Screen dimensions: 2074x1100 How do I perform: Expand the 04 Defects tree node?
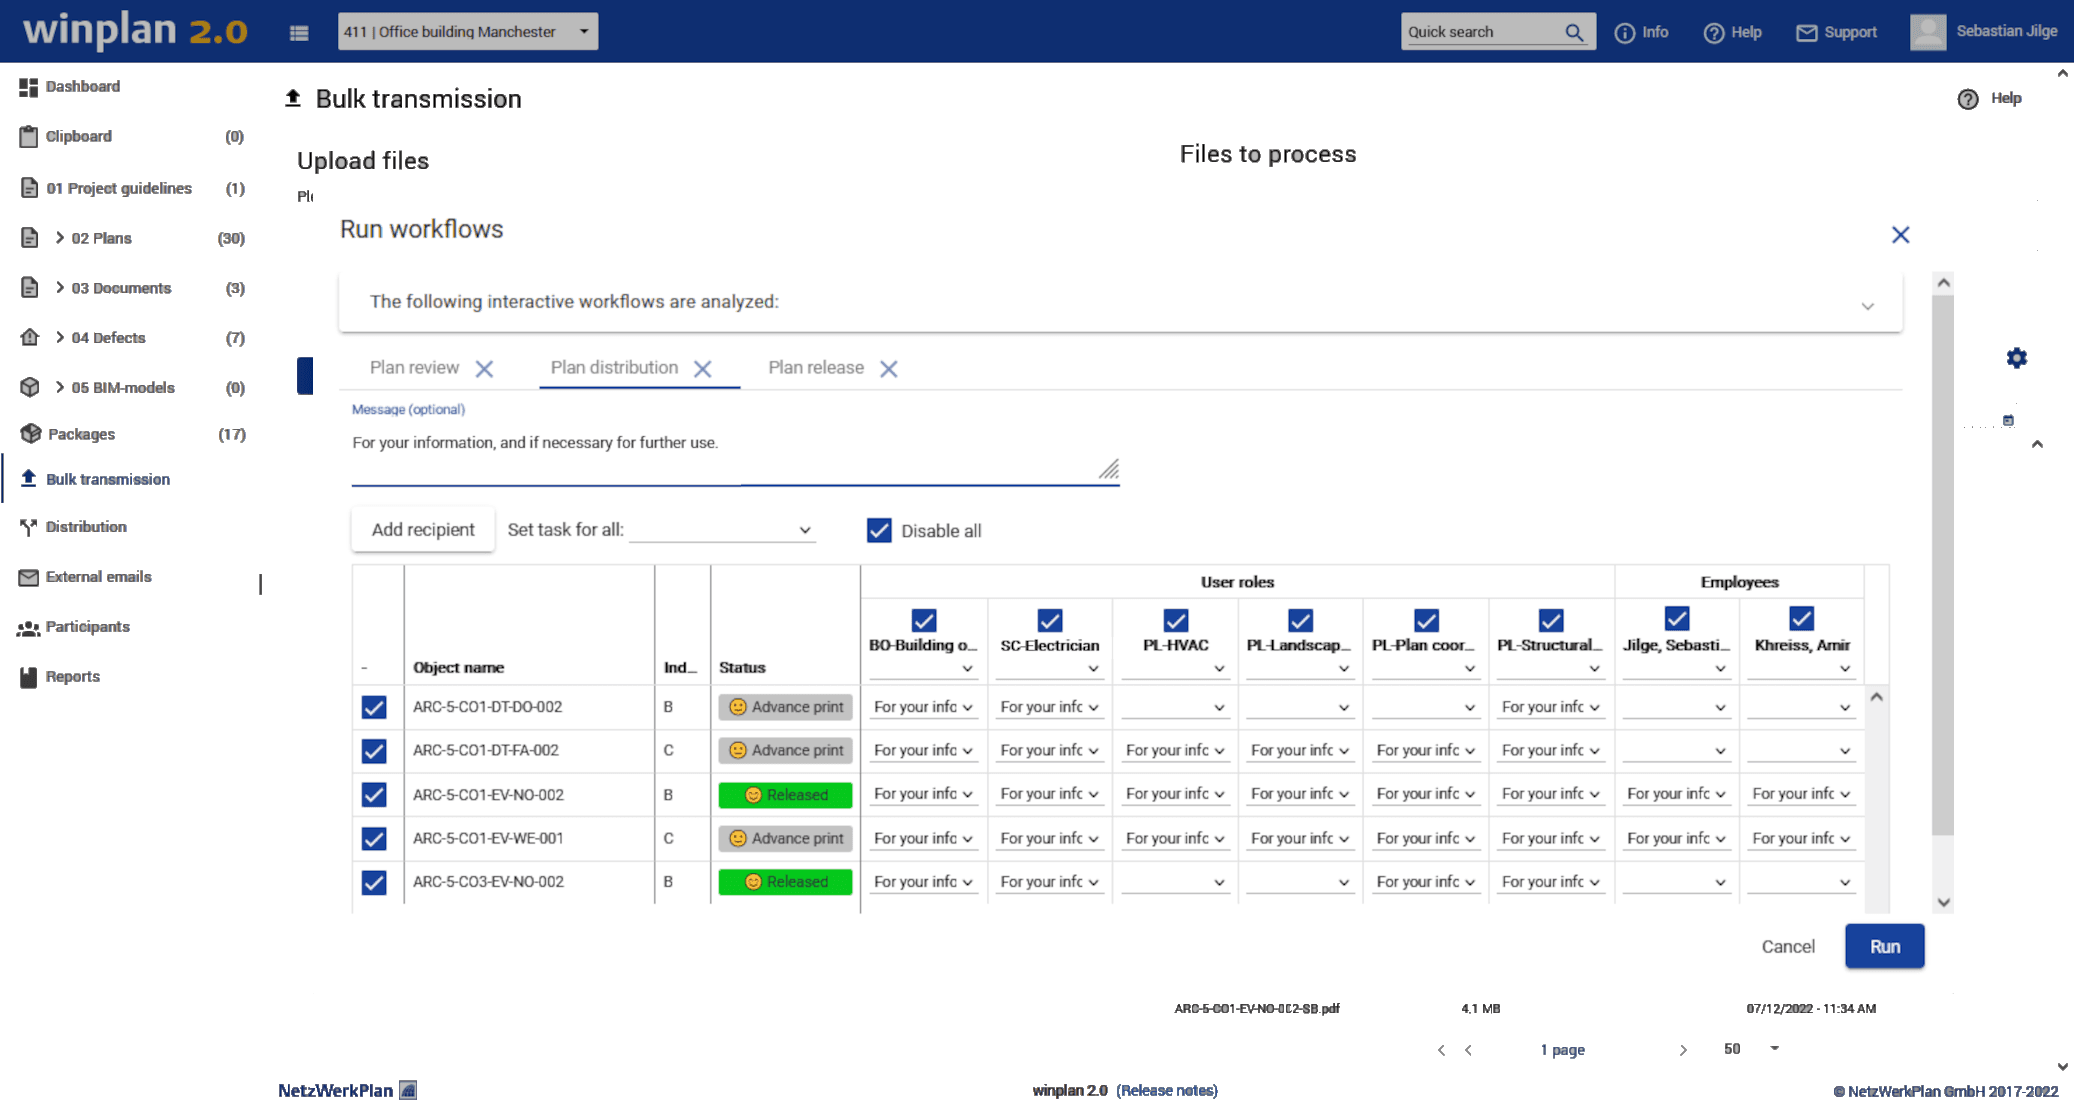click(60, 337)
